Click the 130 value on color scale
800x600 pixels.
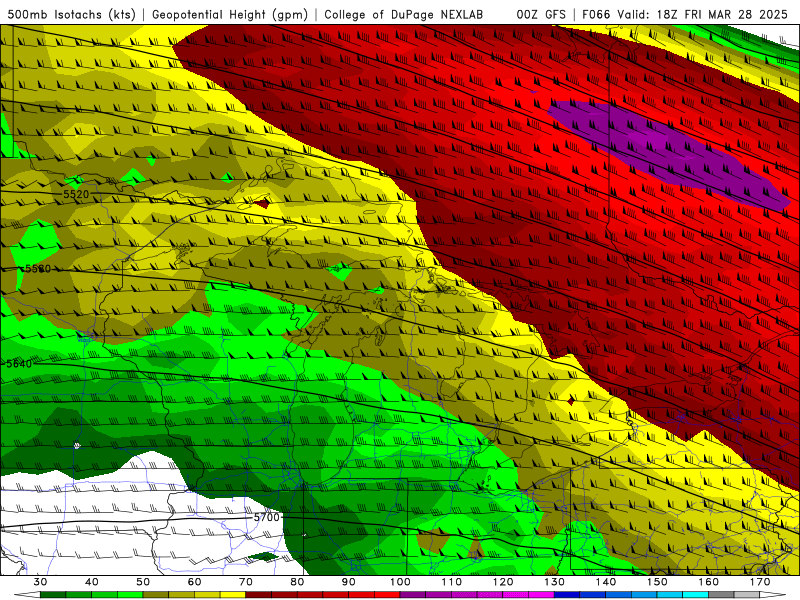555,582
